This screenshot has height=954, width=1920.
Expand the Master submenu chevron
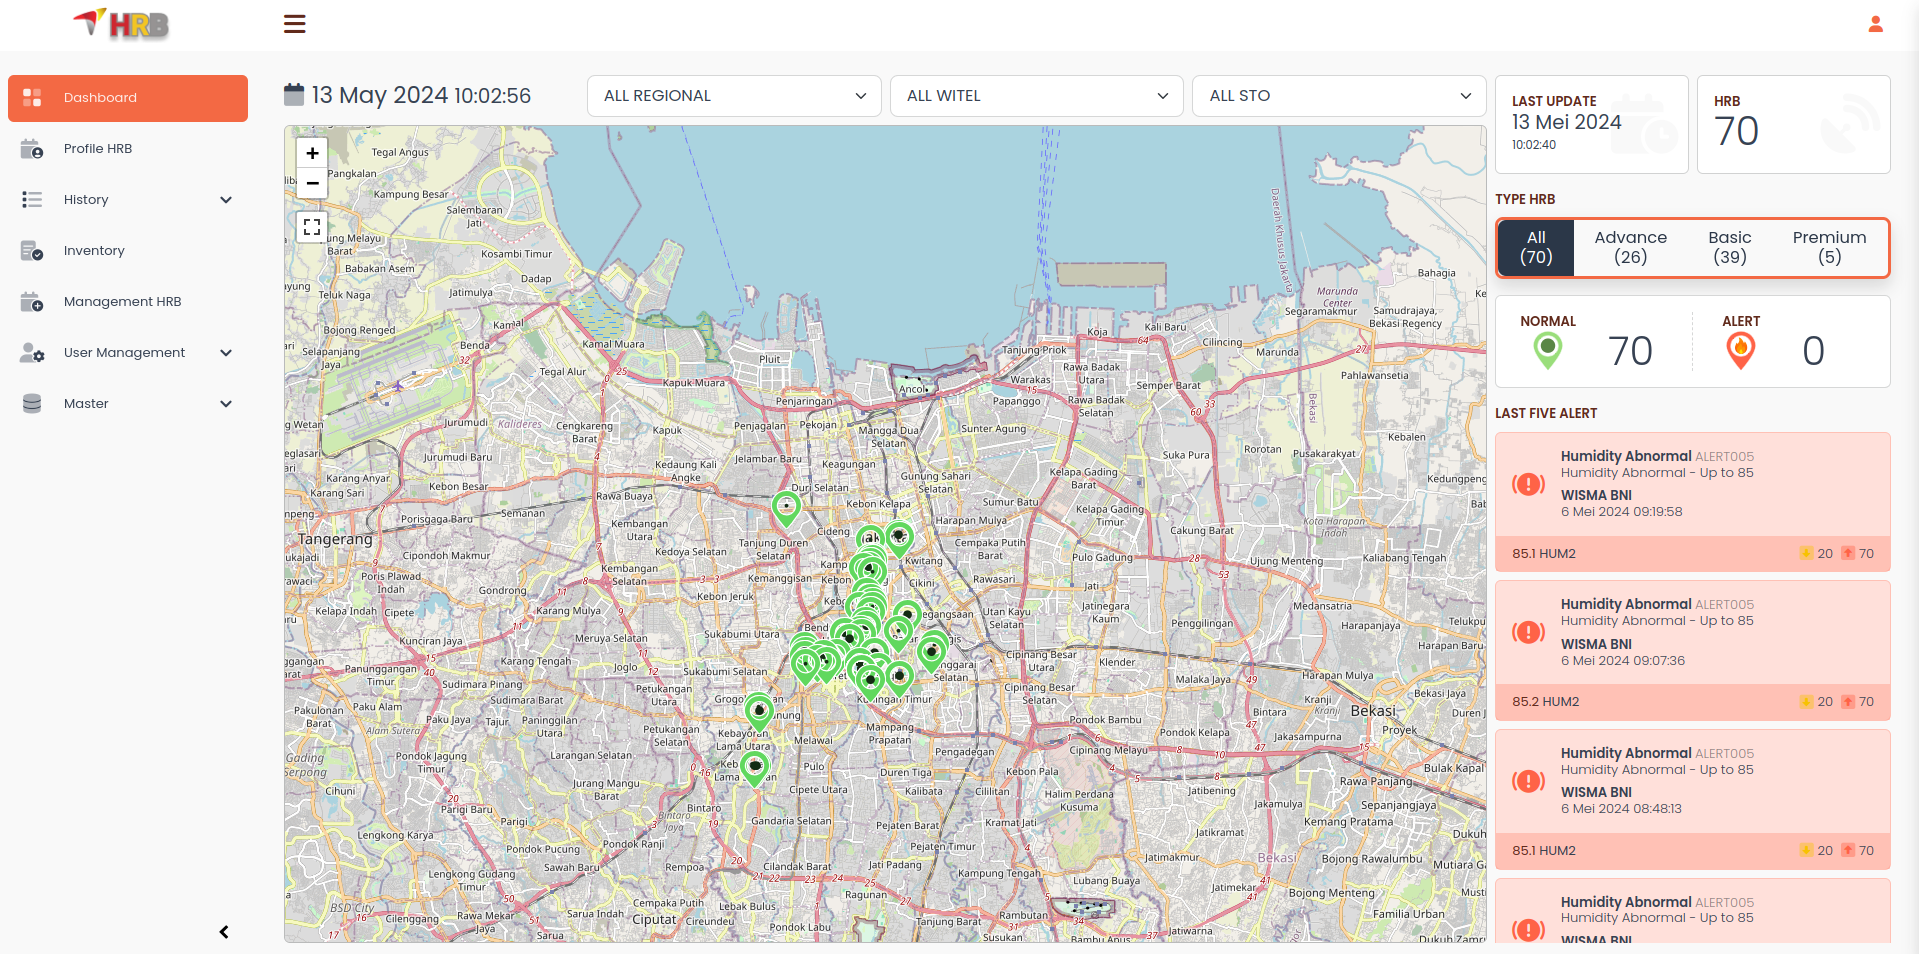pyautogui.click(x=226, y=404)
